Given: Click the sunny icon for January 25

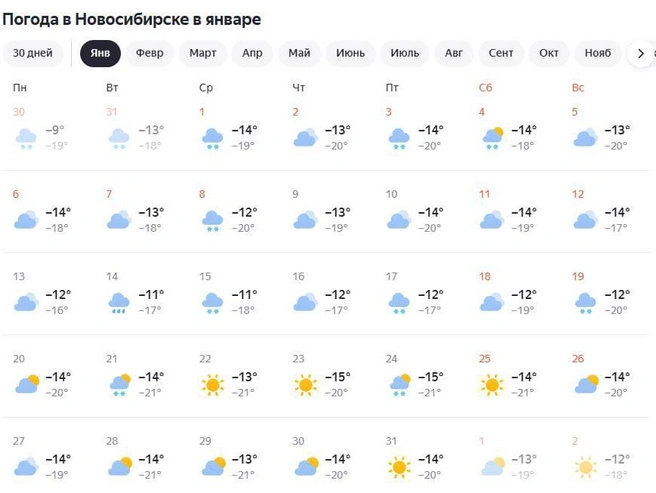Looking at the screenshot, I should pos(492,385).
